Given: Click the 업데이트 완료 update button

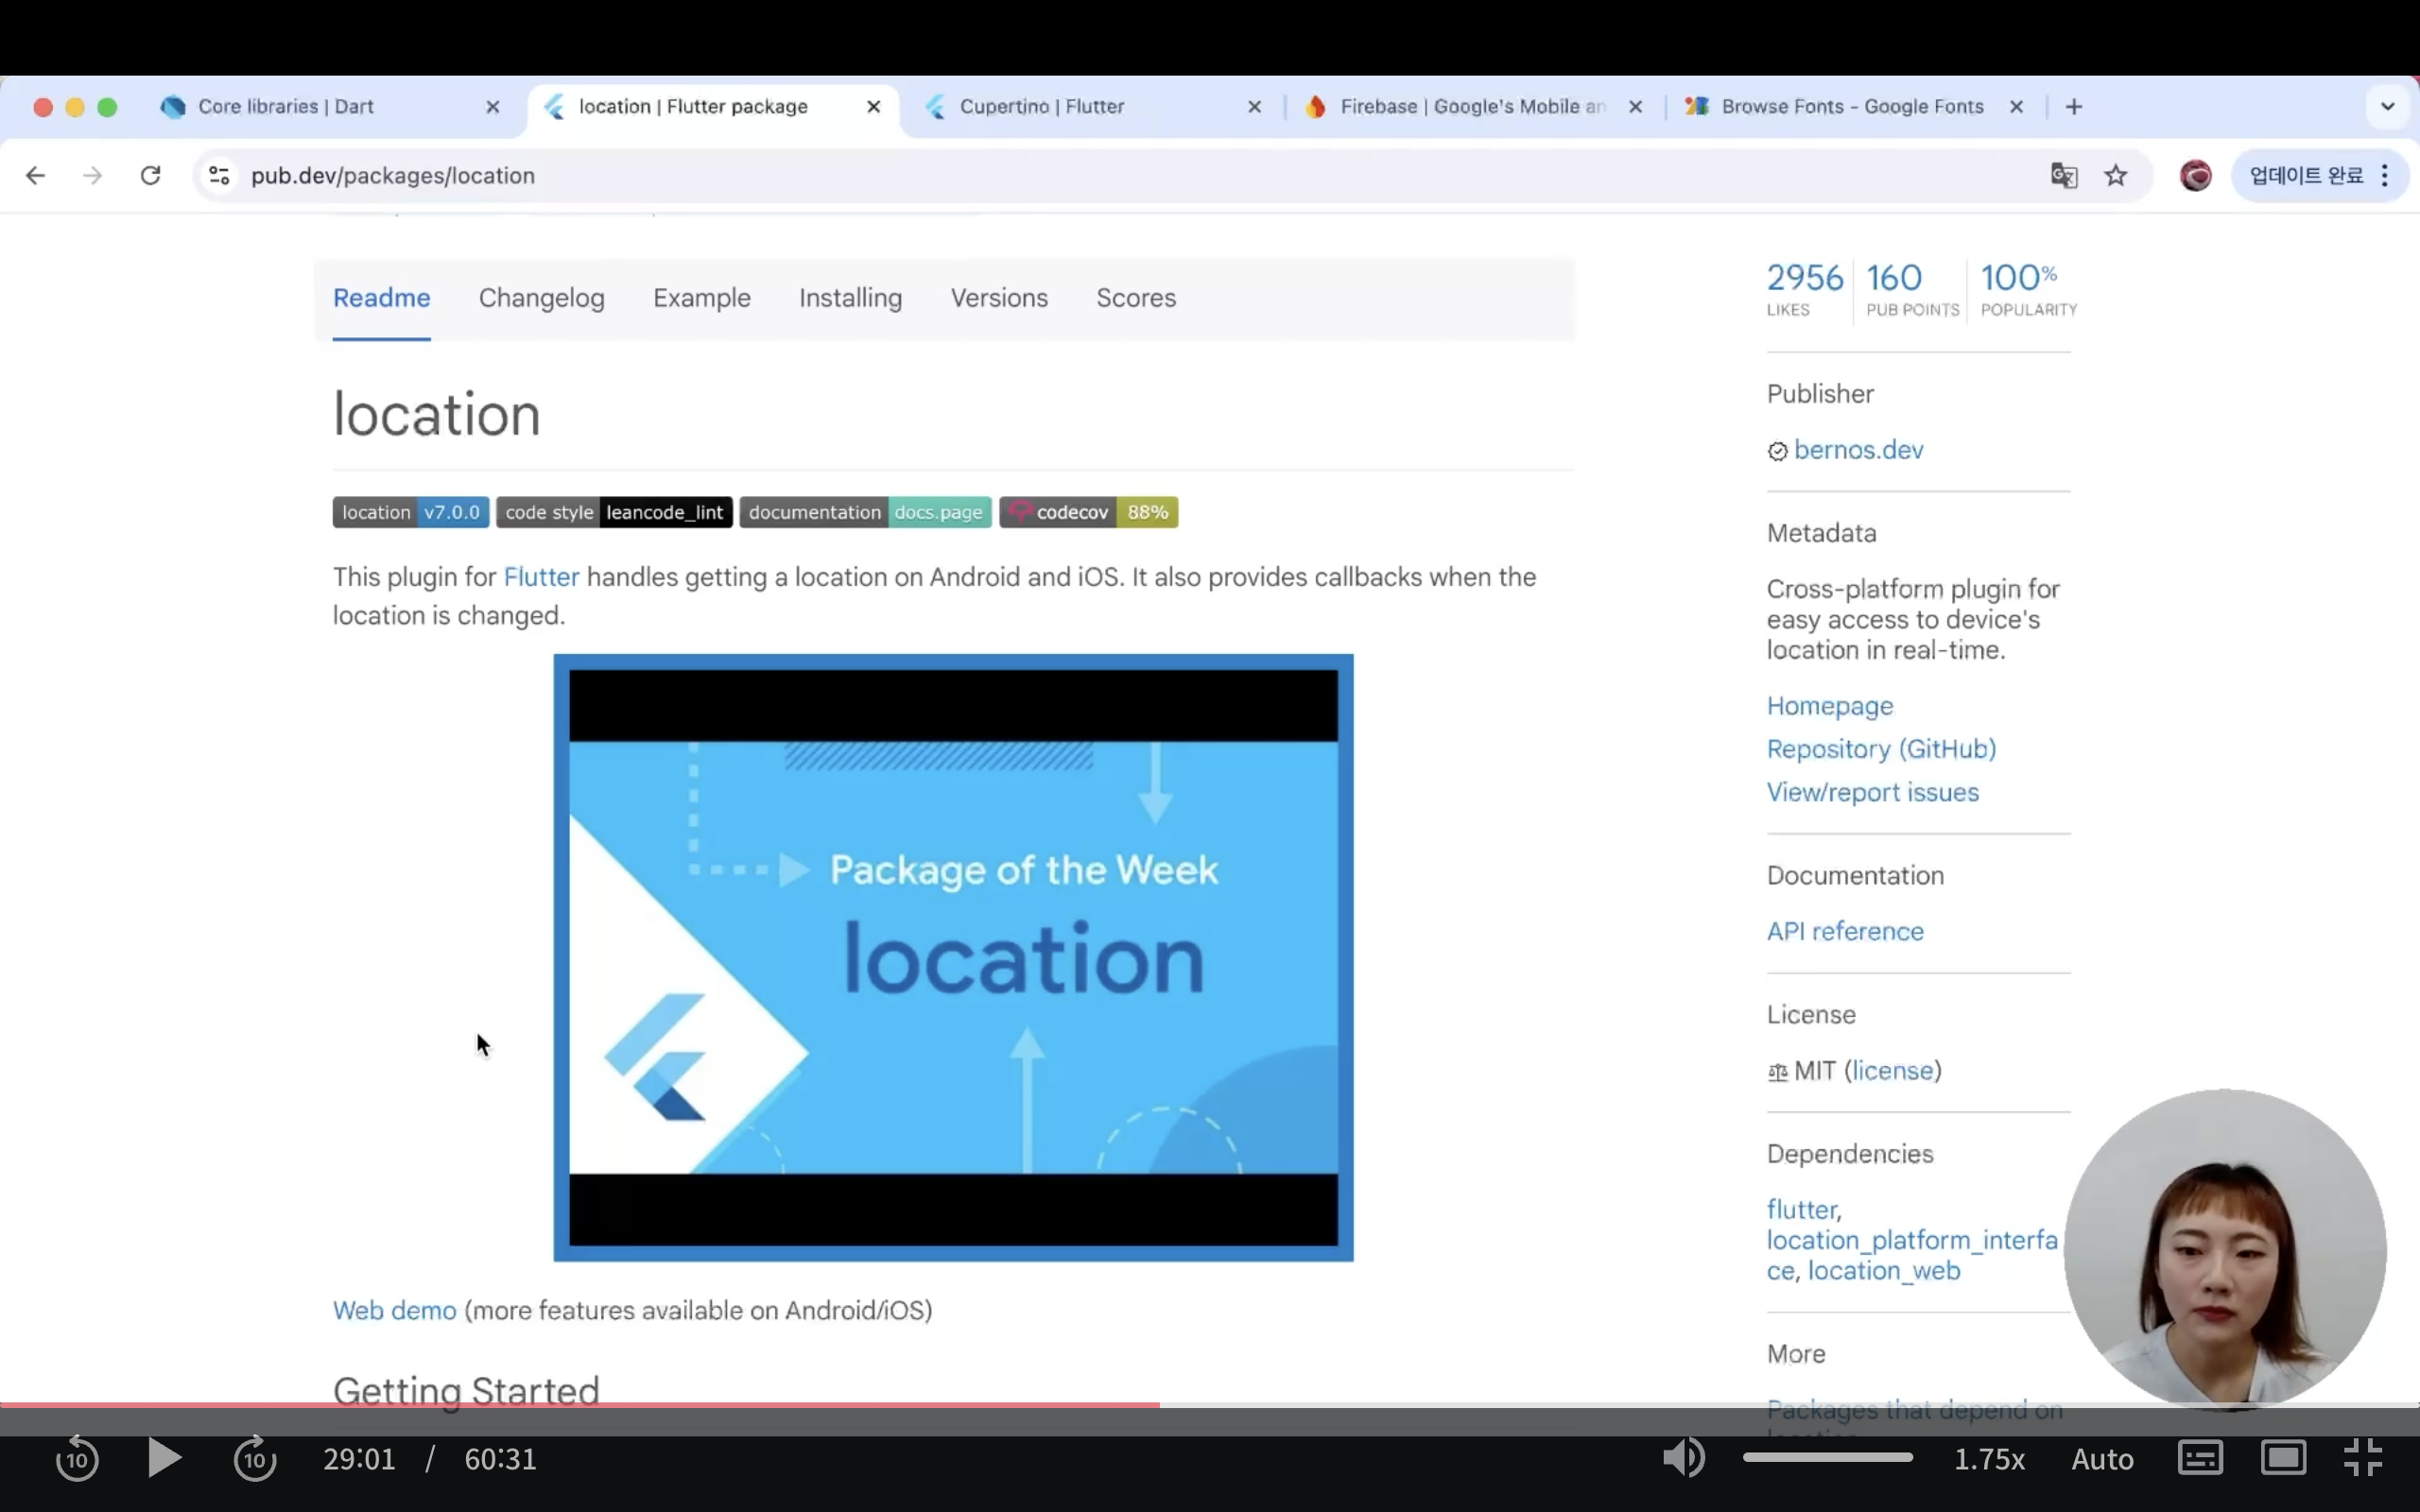Looking at the screenshot, I should point(2306,176).
